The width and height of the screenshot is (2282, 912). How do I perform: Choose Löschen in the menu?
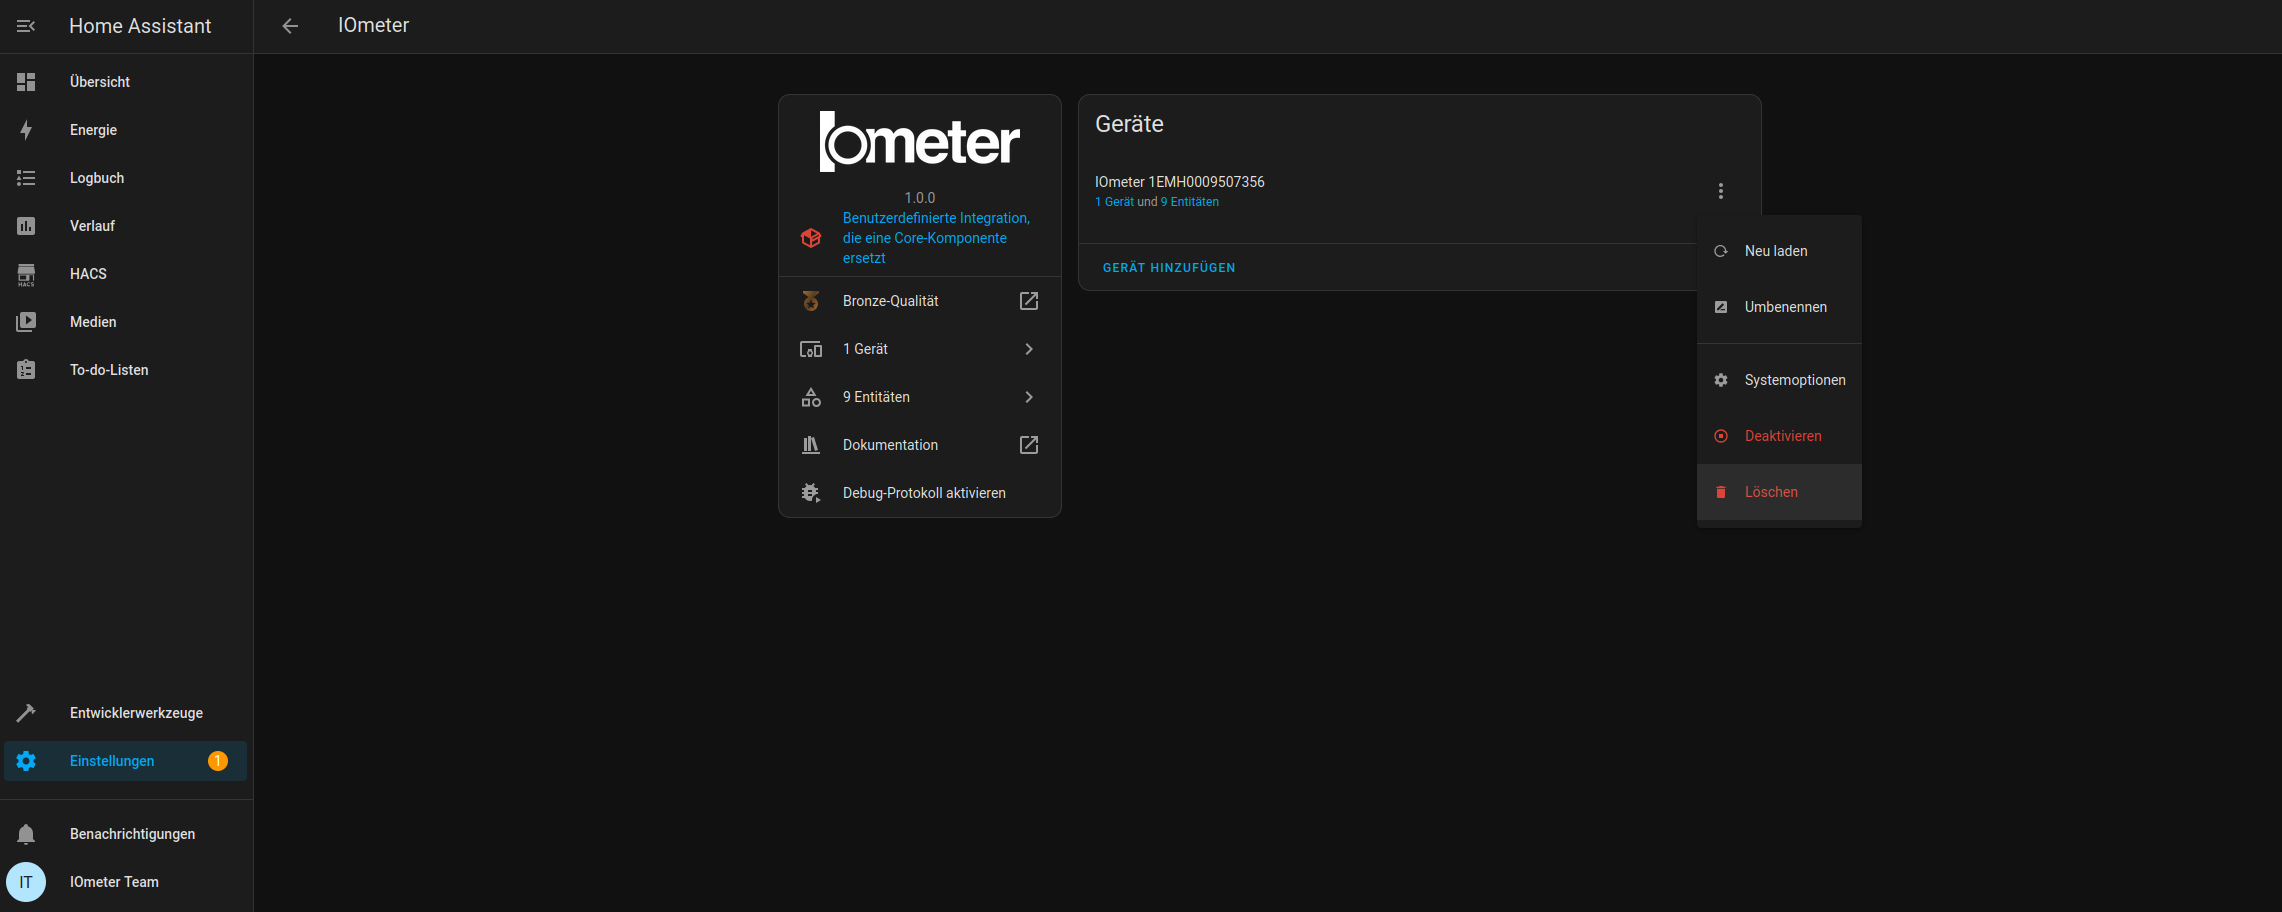pos(1779,492)
